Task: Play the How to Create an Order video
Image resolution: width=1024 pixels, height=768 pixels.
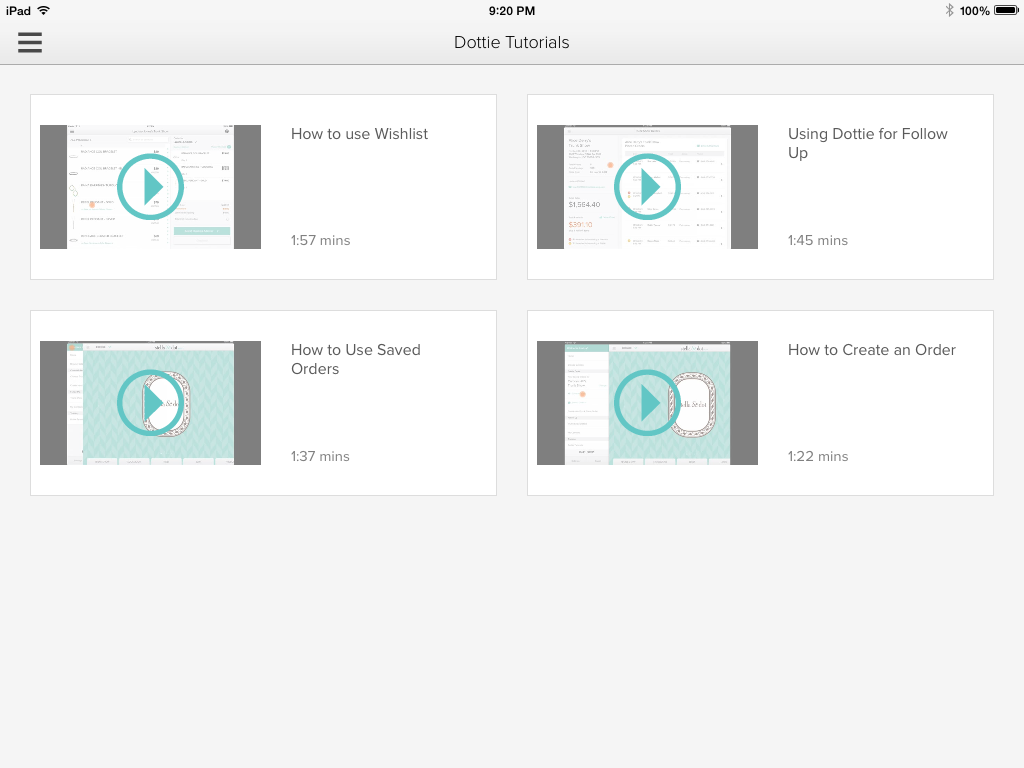Action: click(x=647, y=403)
